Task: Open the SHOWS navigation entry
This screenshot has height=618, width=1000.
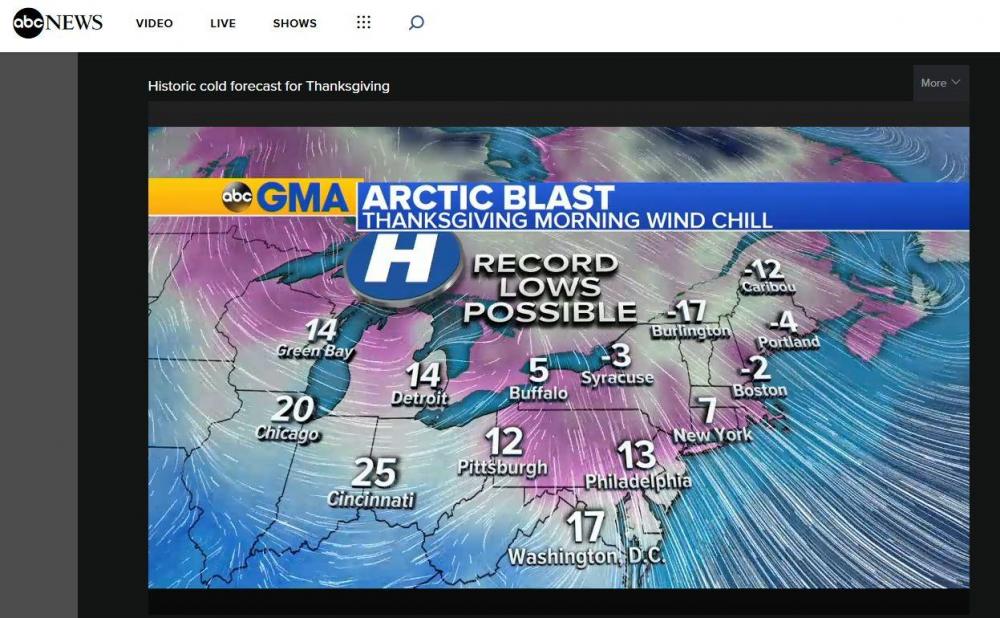Action: pyautogui.click(x=294, y=22)
